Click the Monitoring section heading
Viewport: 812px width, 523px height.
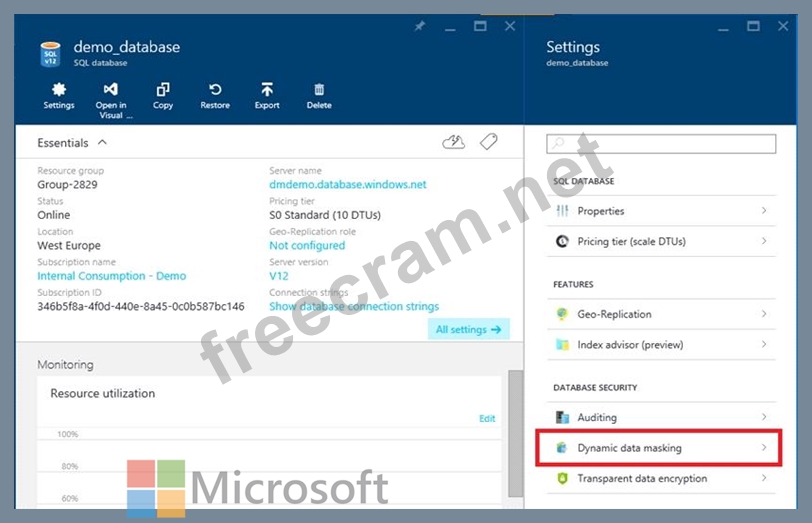click(65, 365)
